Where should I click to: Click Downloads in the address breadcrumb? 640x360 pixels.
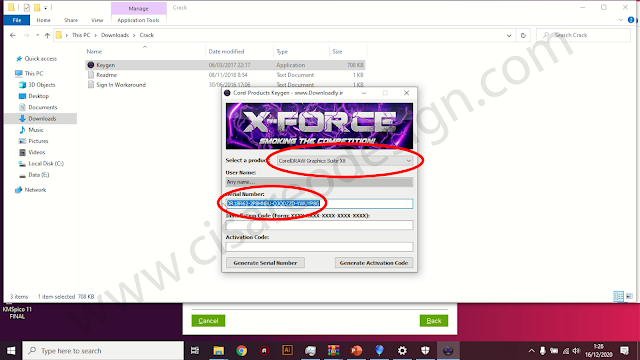click(115, 35)
